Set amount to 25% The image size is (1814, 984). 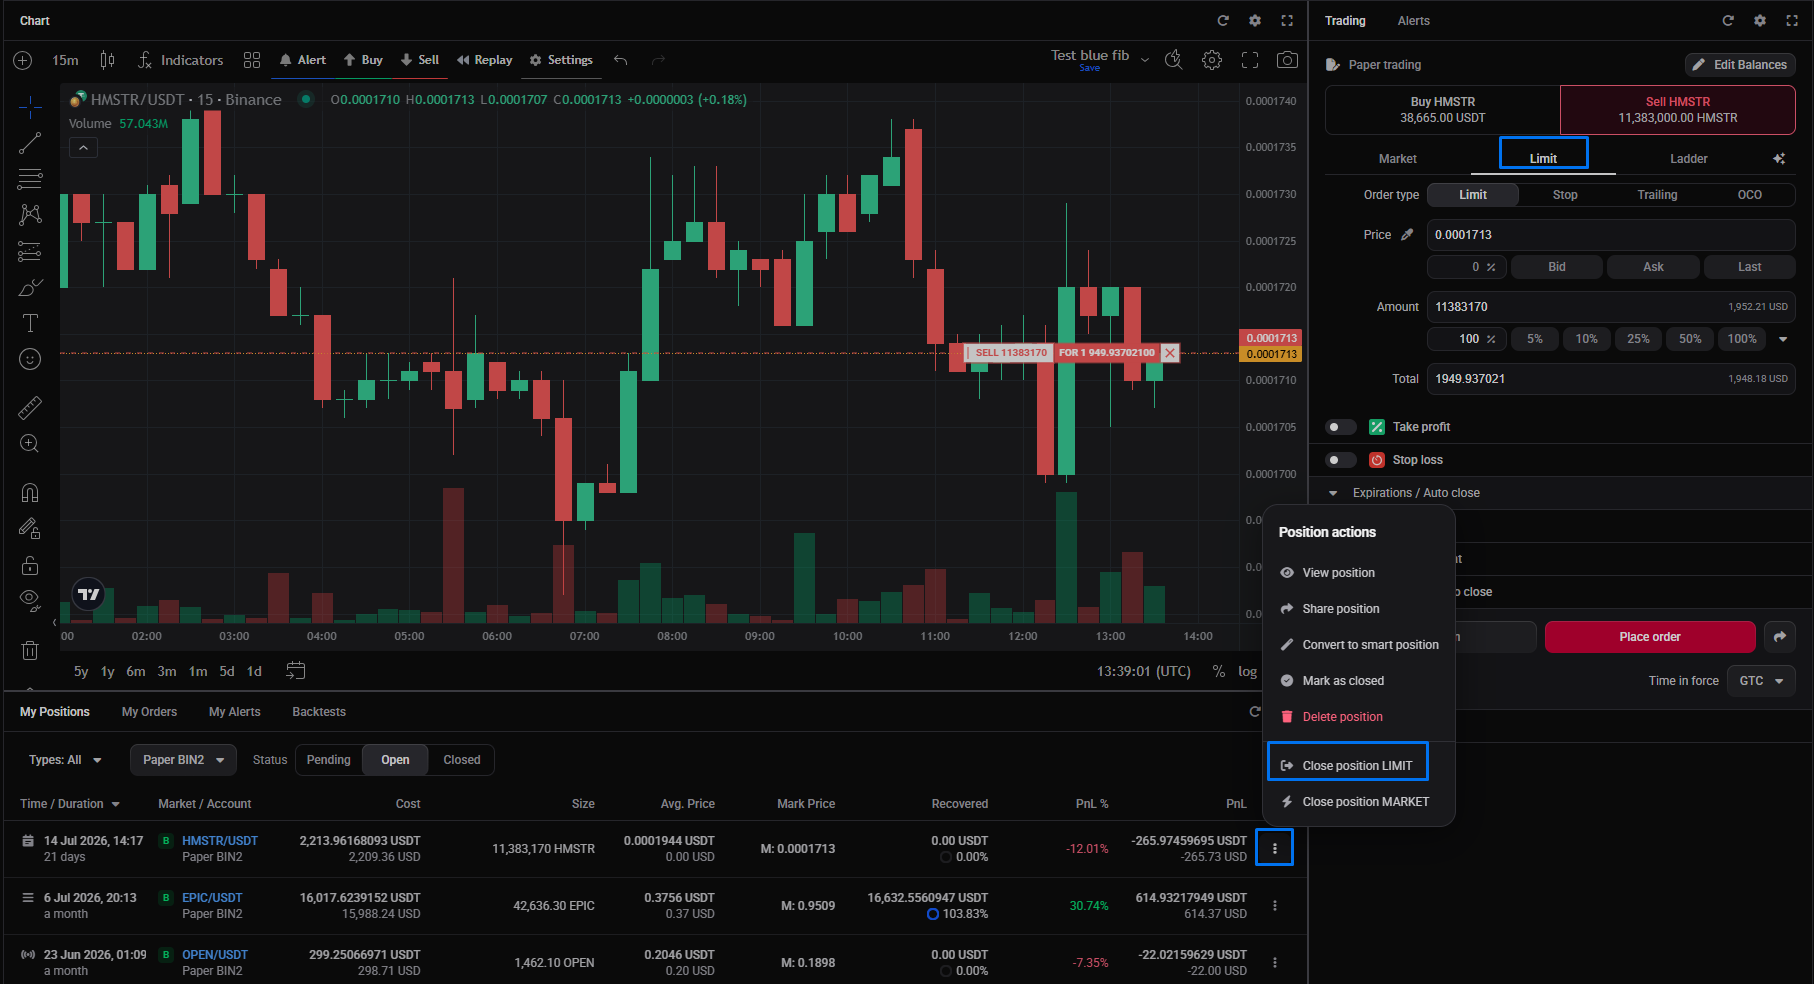1638,339
